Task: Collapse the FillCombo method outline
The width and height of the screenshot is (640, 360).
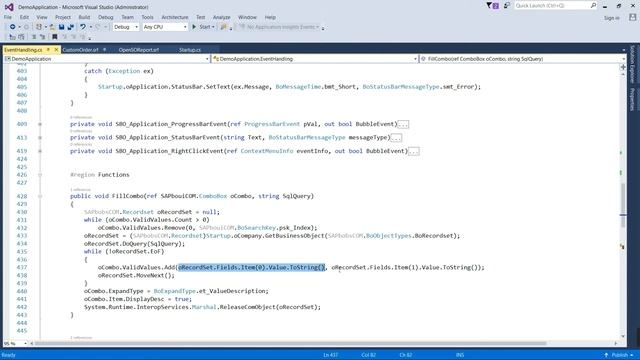Action: [40, 196]
